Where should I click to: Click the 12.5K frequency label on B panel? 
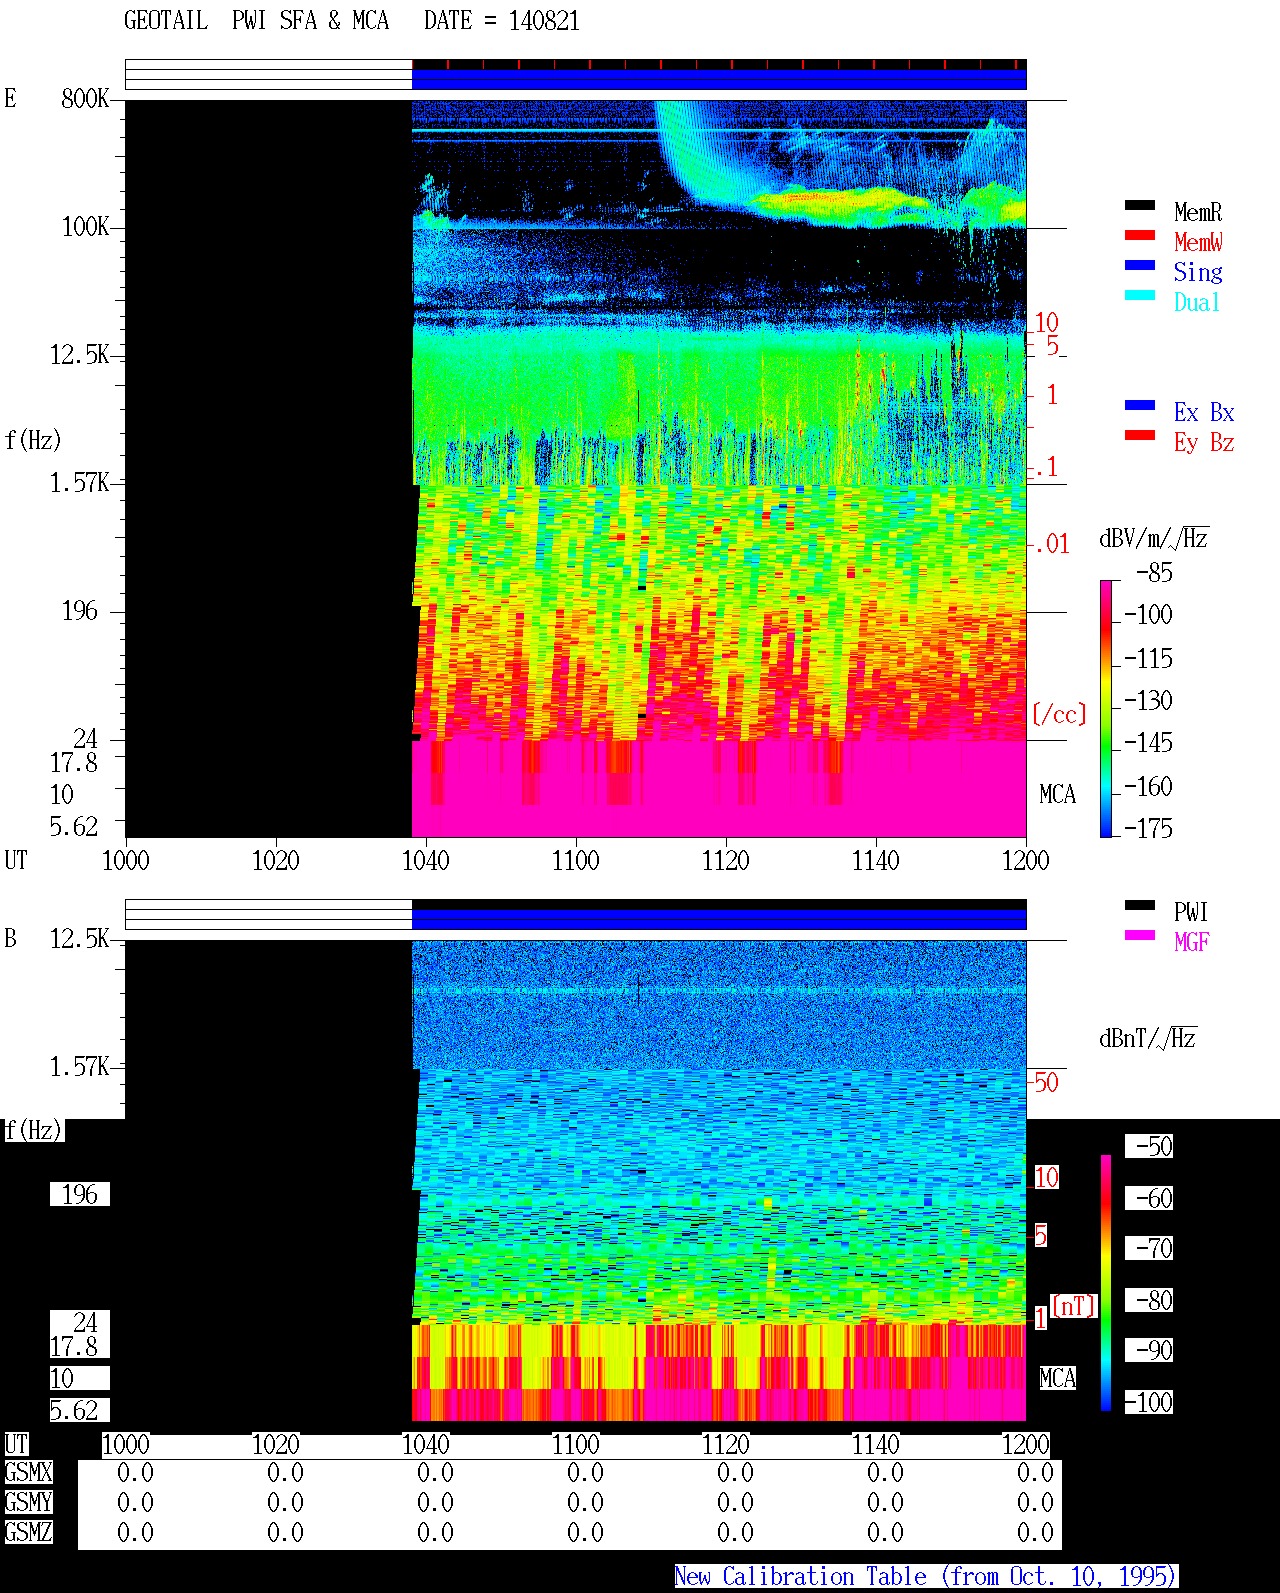click(79, 938)
